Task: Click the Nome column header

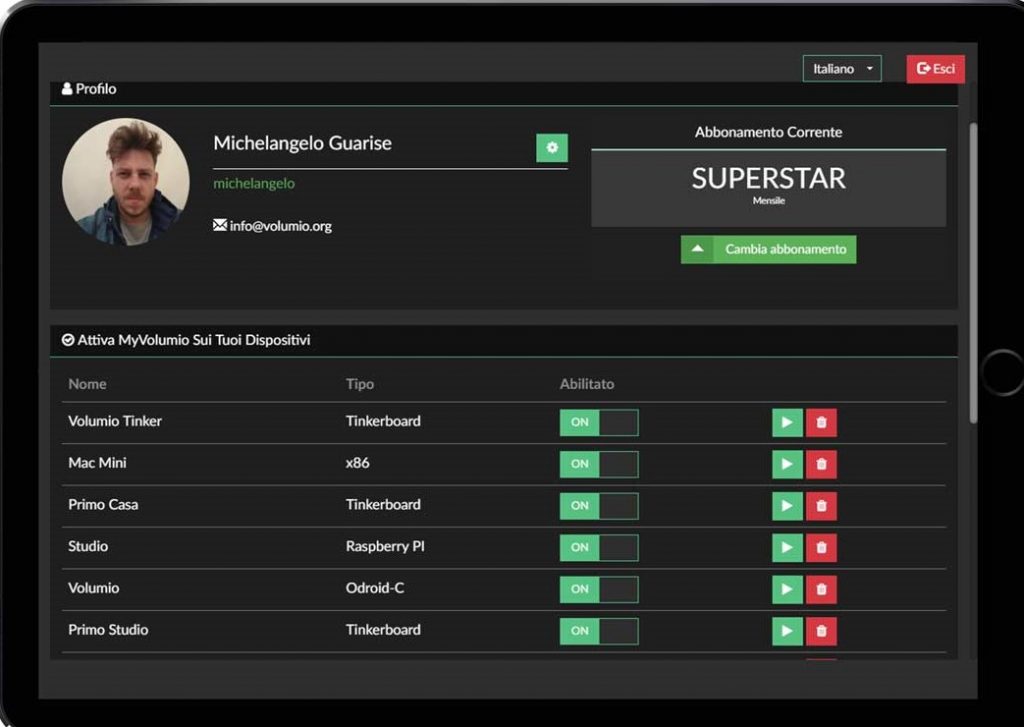Action: point(88,384)
